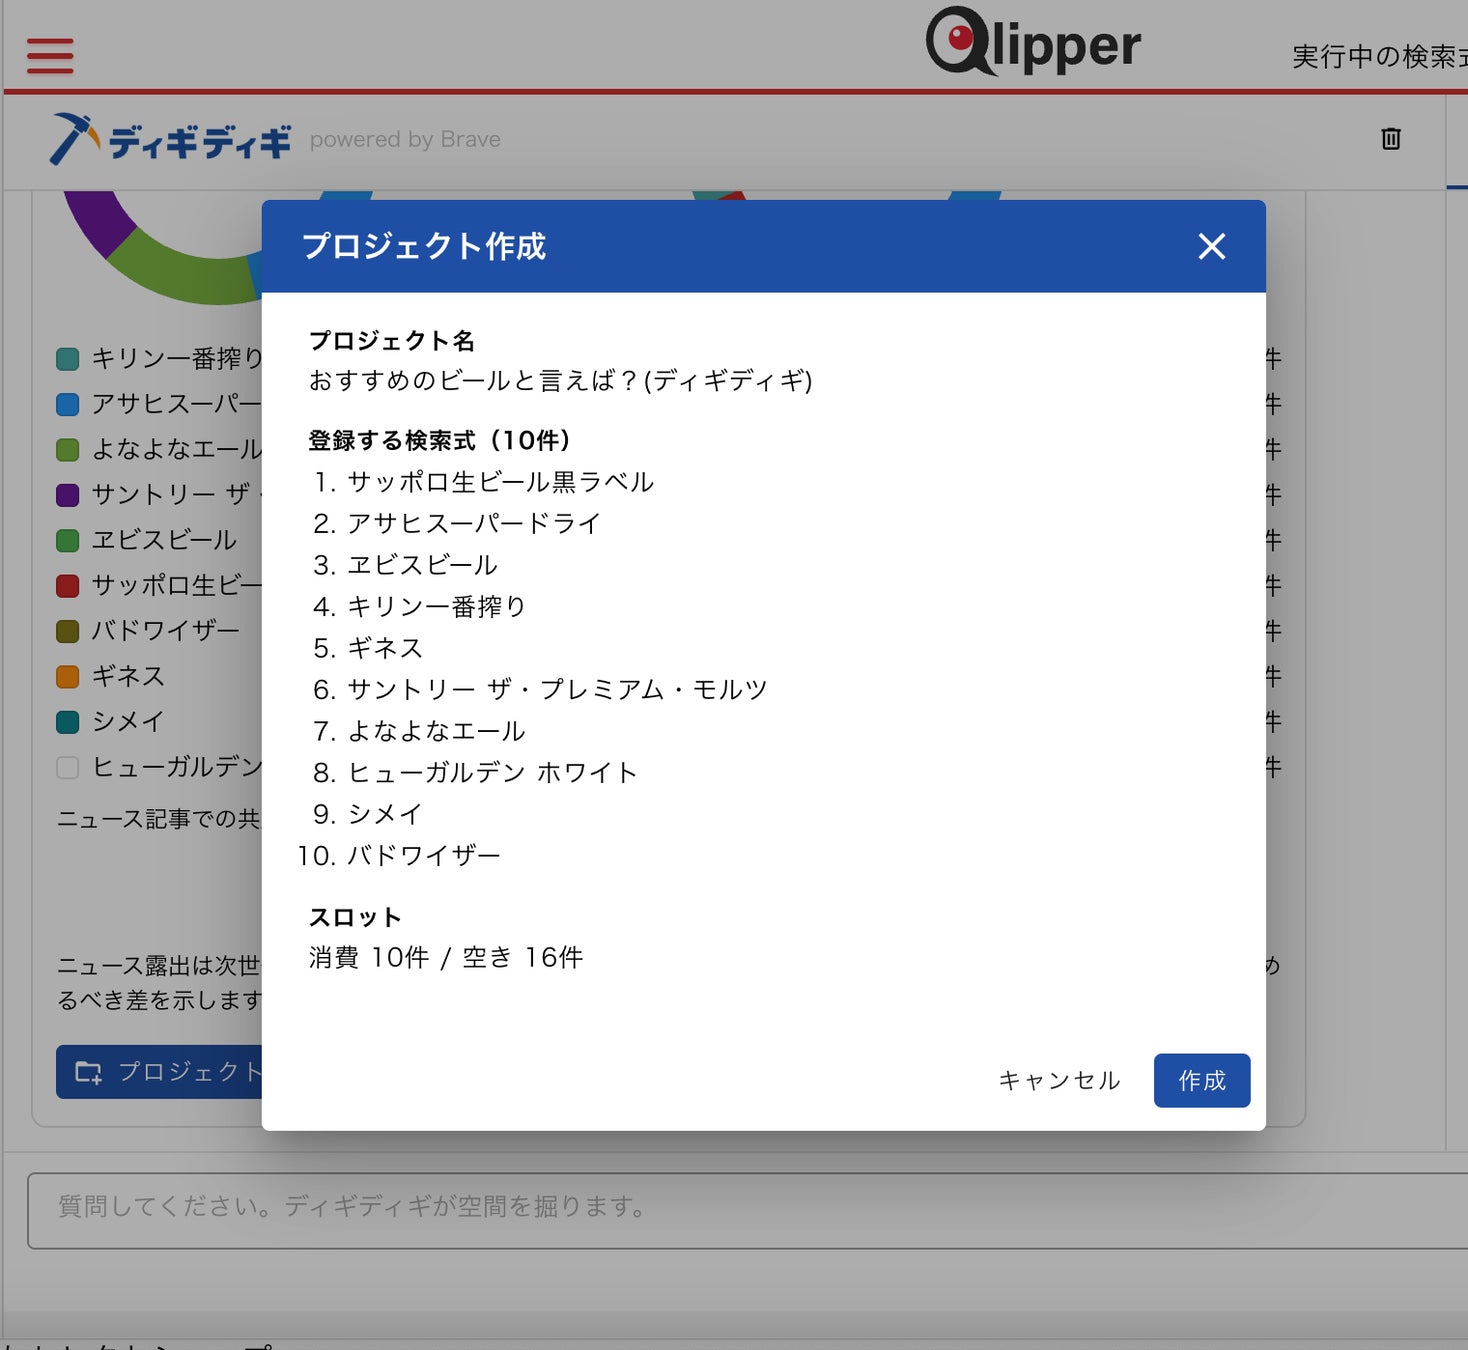Screen dimensions: 1468x1350
Task: Click the Qlipper logo
Action: tap(1032, 42)
